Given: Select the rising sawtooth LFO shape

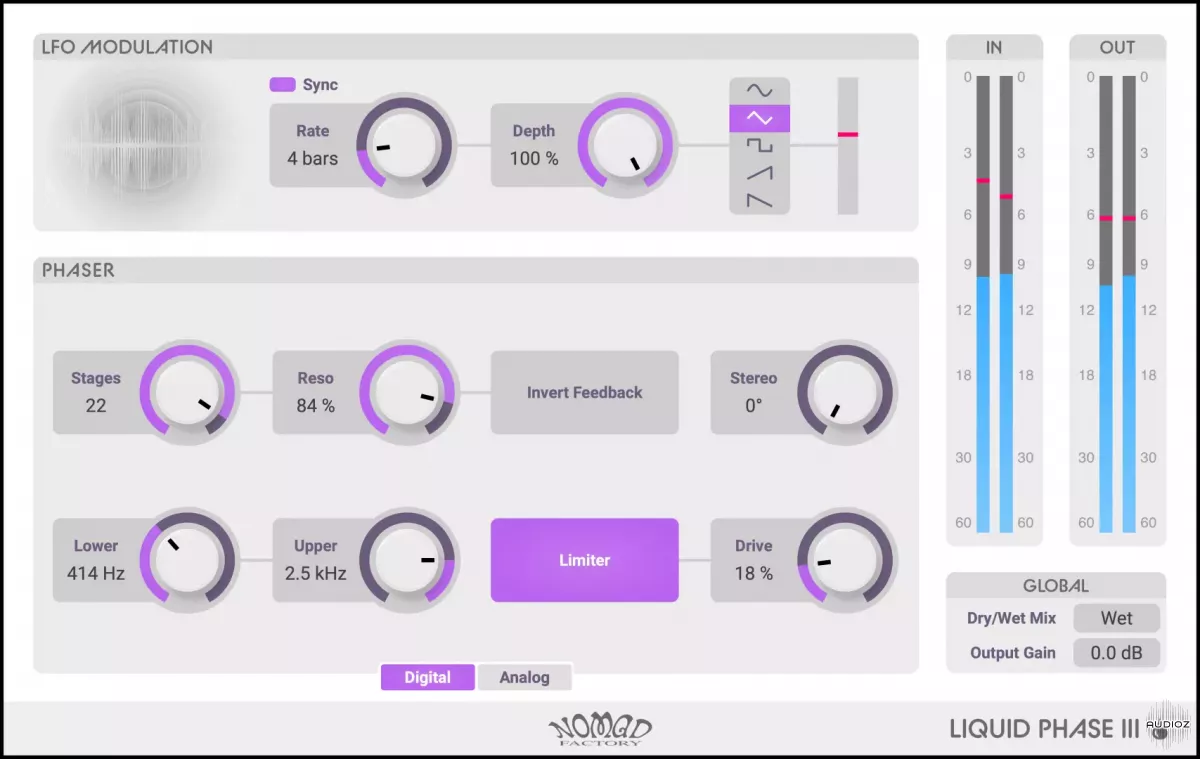Looking at the screenshot, I should click(760, 174).
